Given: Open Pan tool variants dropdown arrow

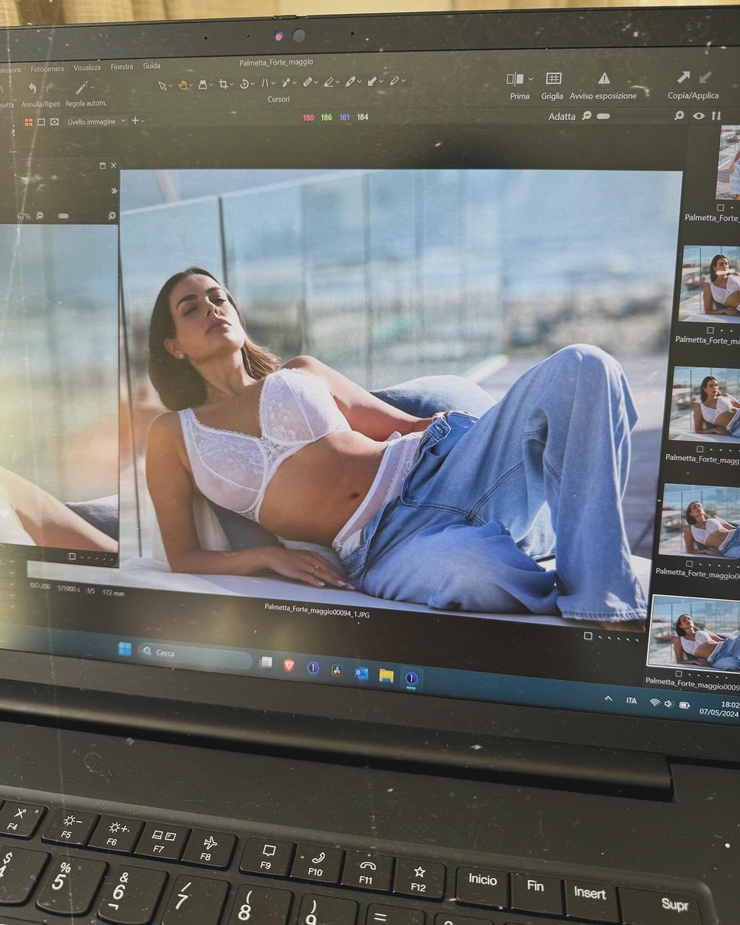Looking at the screenshot, I should tap(191, 86).
